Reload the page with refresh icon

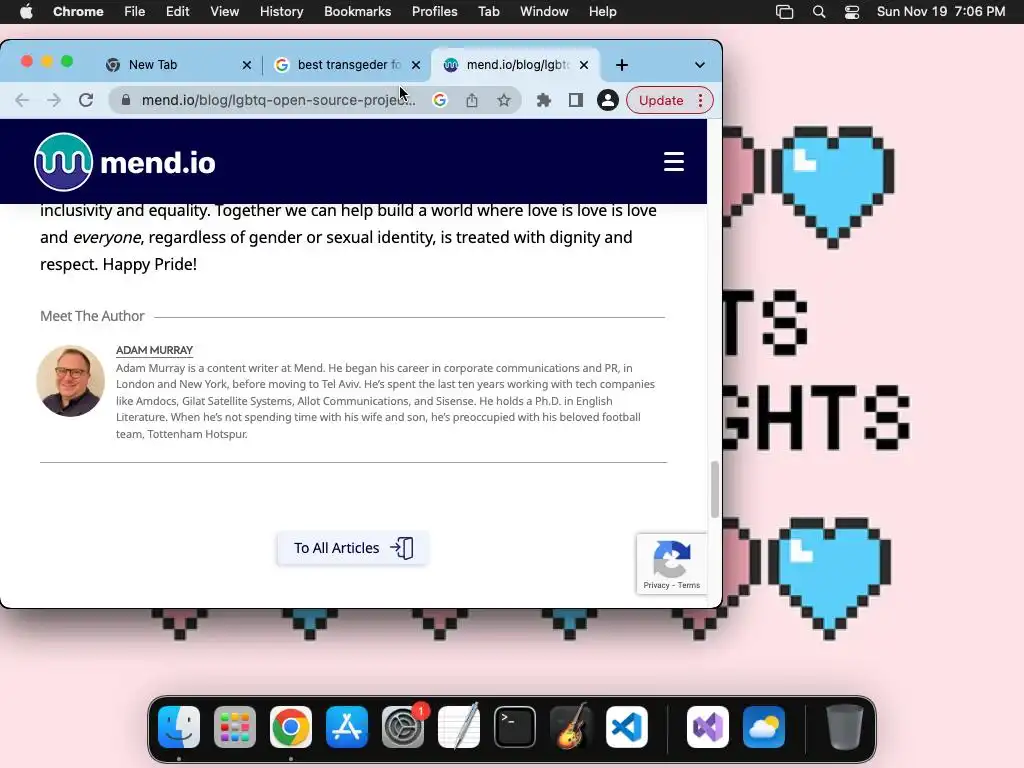point(86,100)
